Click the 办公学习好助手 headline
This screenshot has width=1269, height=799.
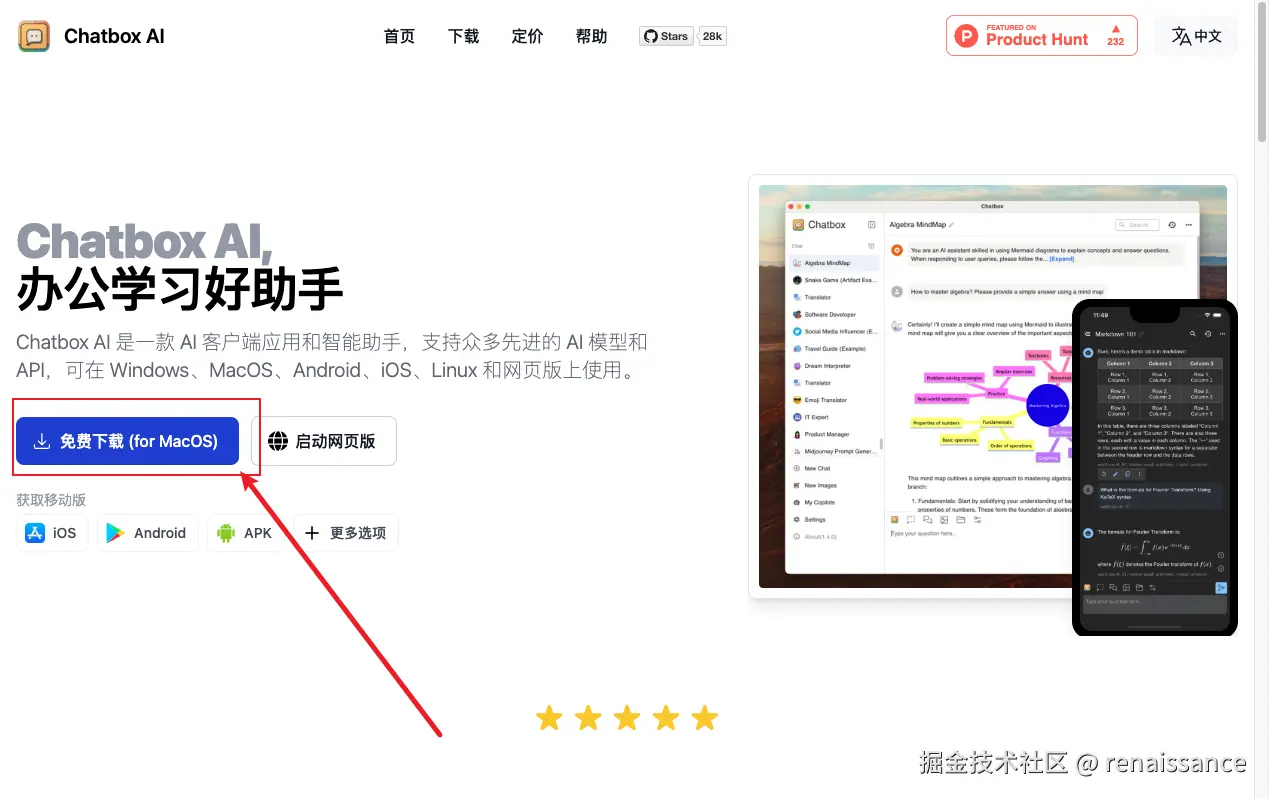coord(180,289)
